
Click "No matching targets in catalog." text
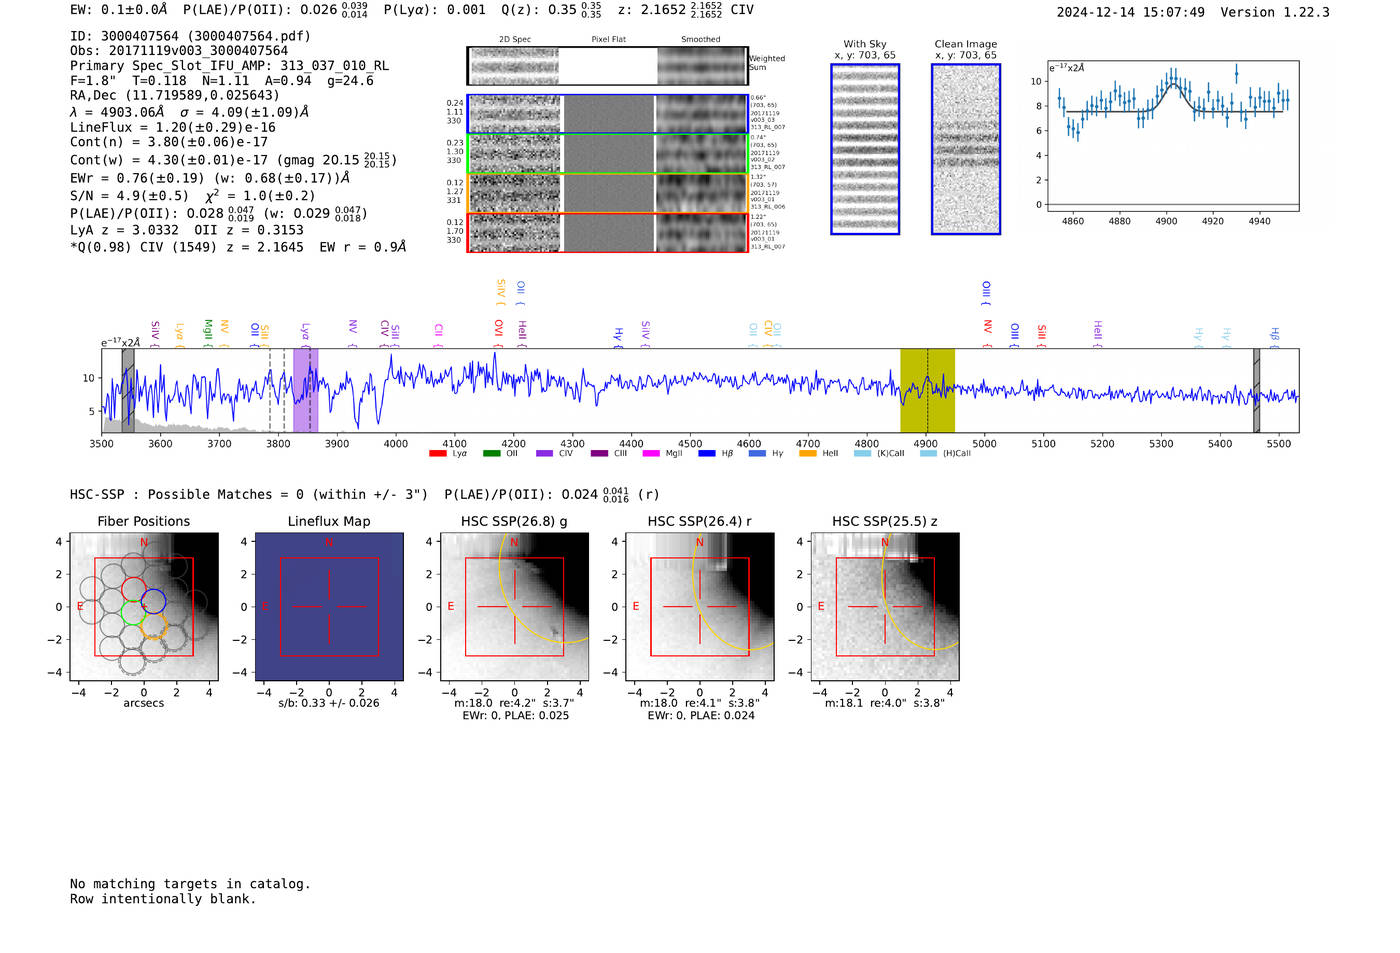click(x=190, y=884)
